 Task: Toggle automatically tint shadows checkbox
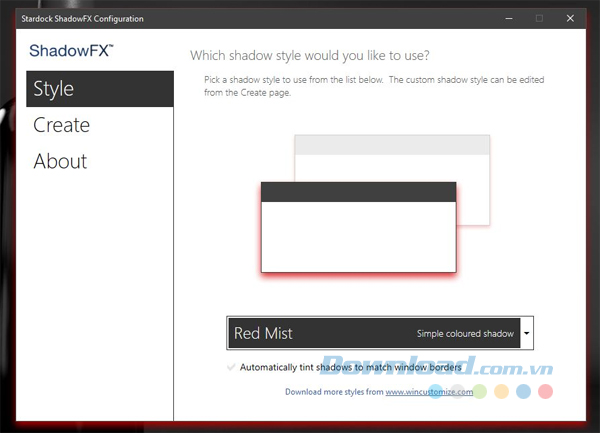(231, 367)
